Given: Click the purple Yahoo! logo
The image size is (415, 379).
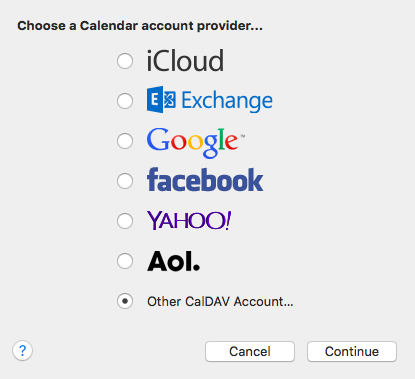Looking at the screenshot, I should (x=189, y=220).
